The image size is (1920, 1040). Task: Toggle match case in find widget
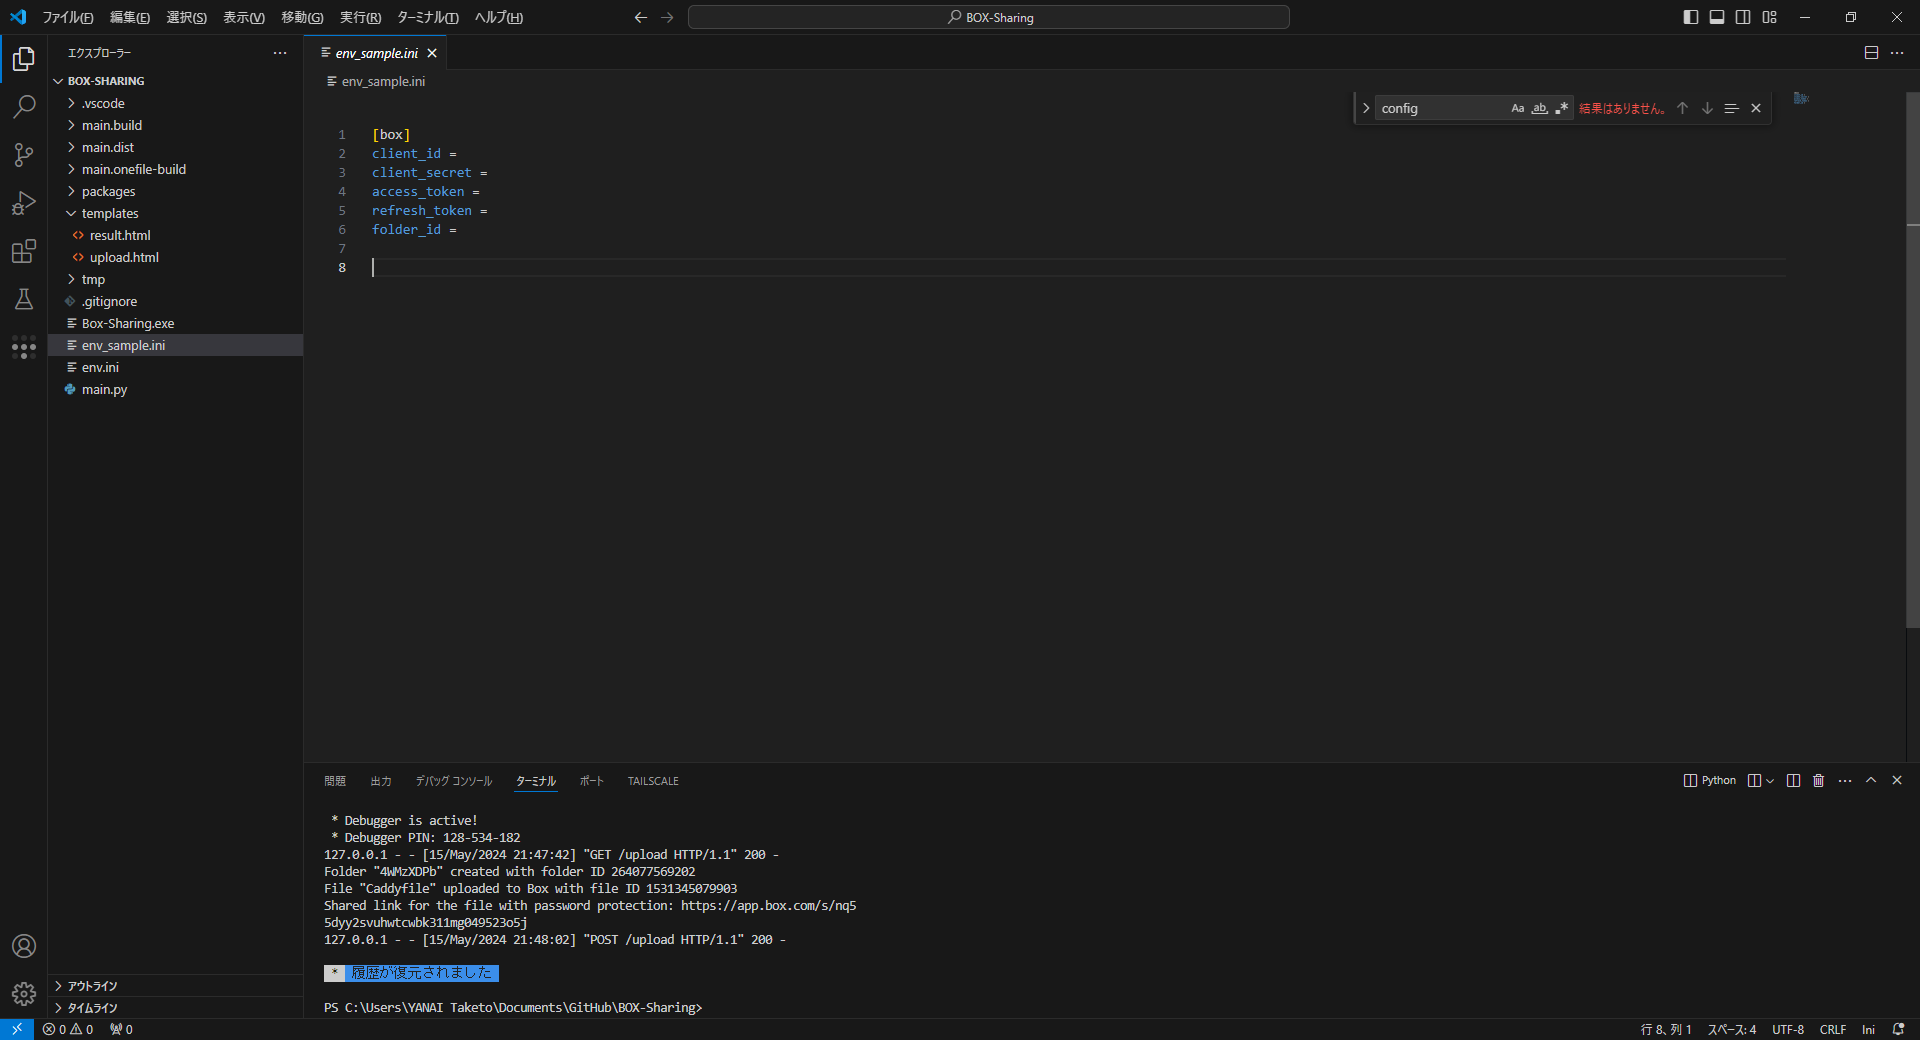point(1518,108)
